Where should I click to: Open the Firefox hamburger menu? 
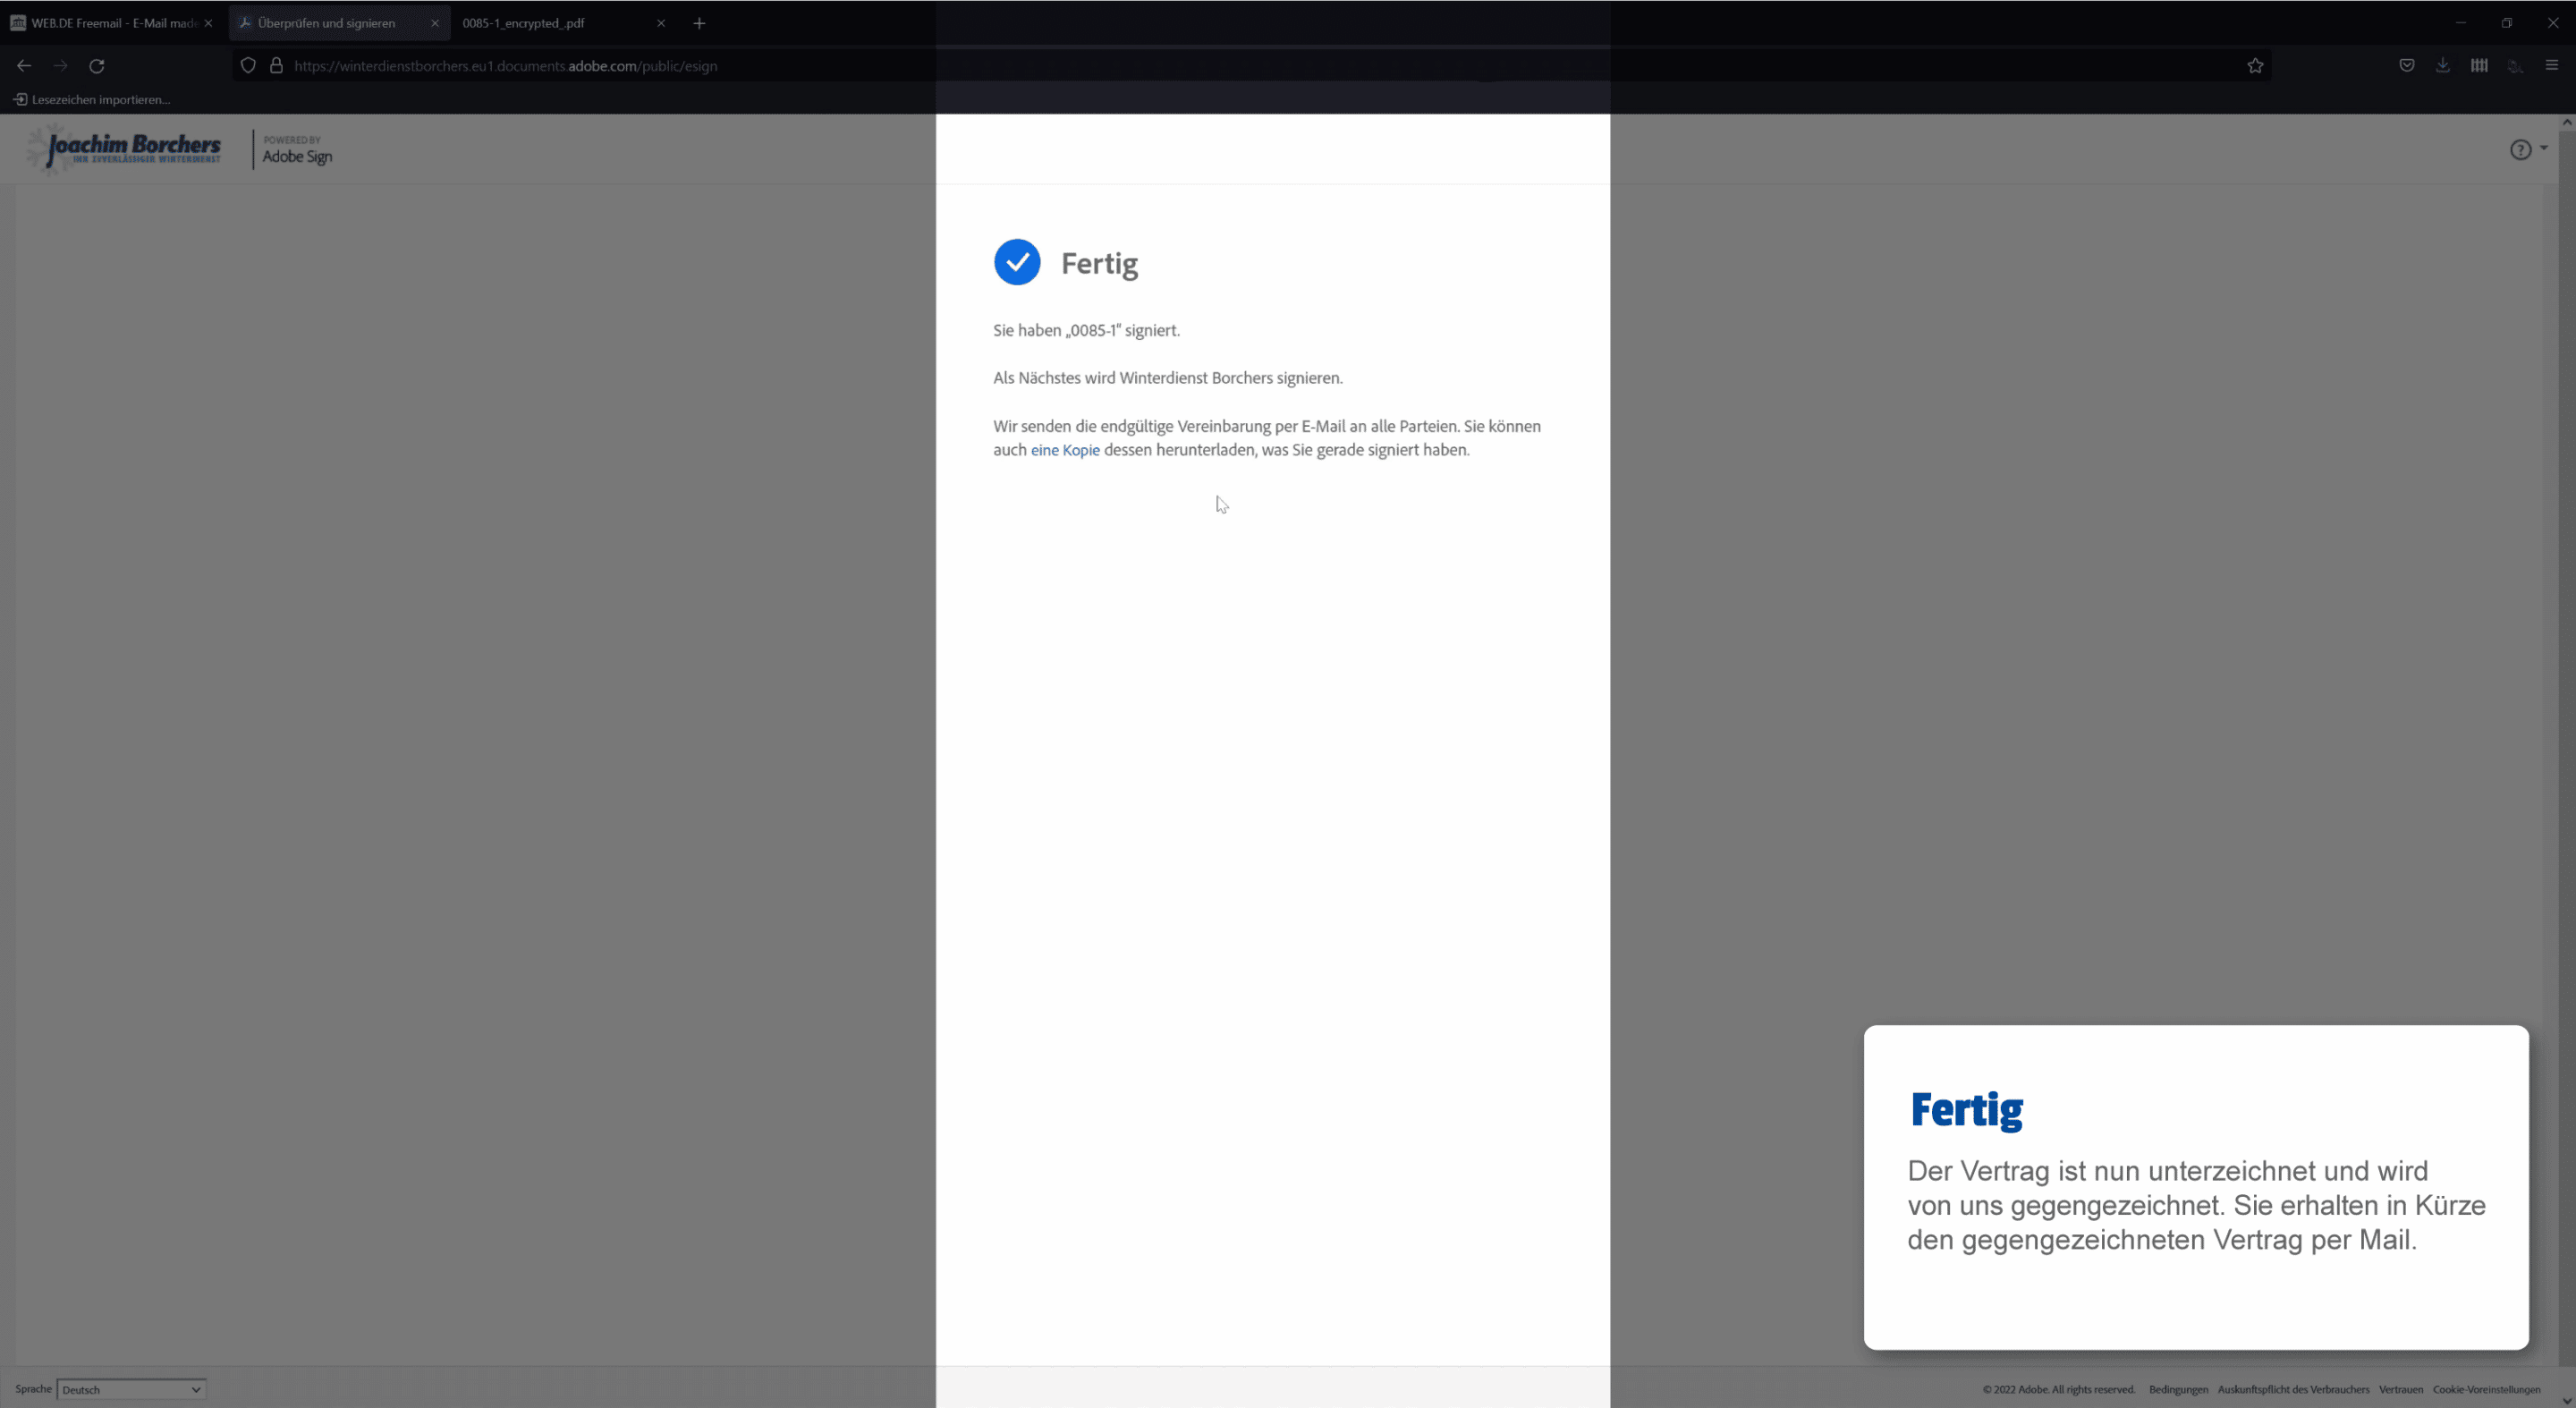click(x=2551, y=65)
